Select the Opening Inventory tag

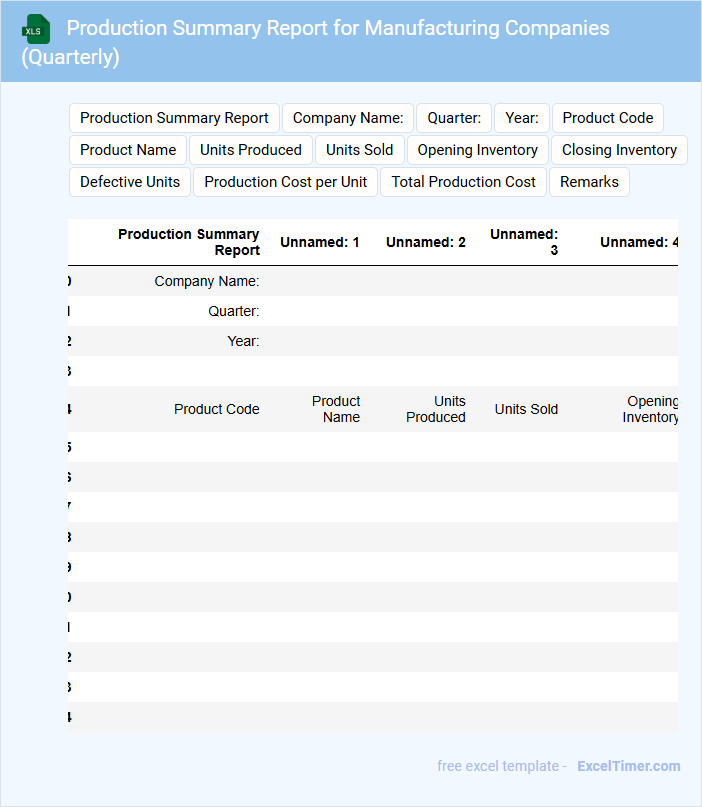(478, 150)
